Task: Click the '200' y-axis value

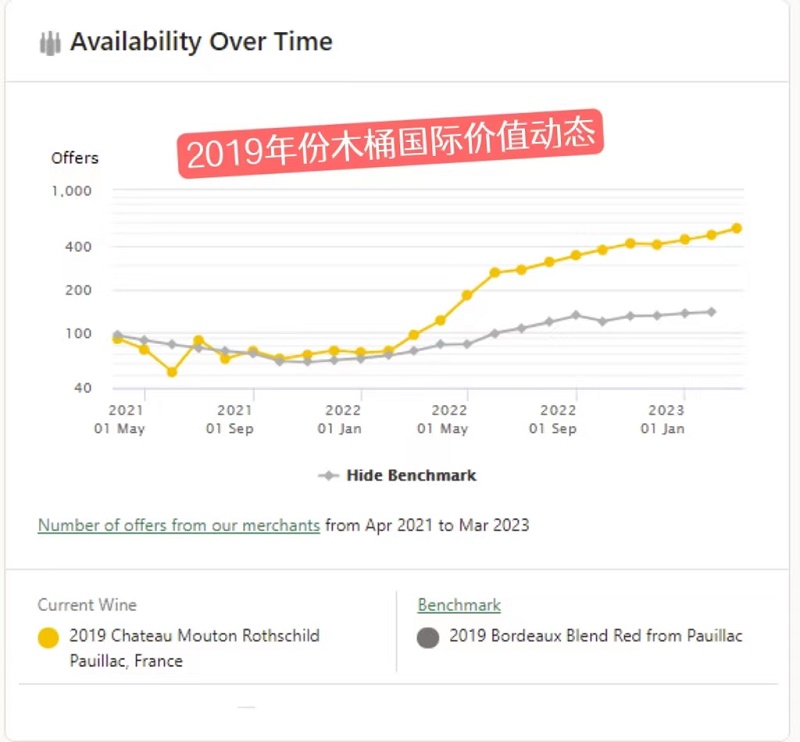Action: pos(78,290)
